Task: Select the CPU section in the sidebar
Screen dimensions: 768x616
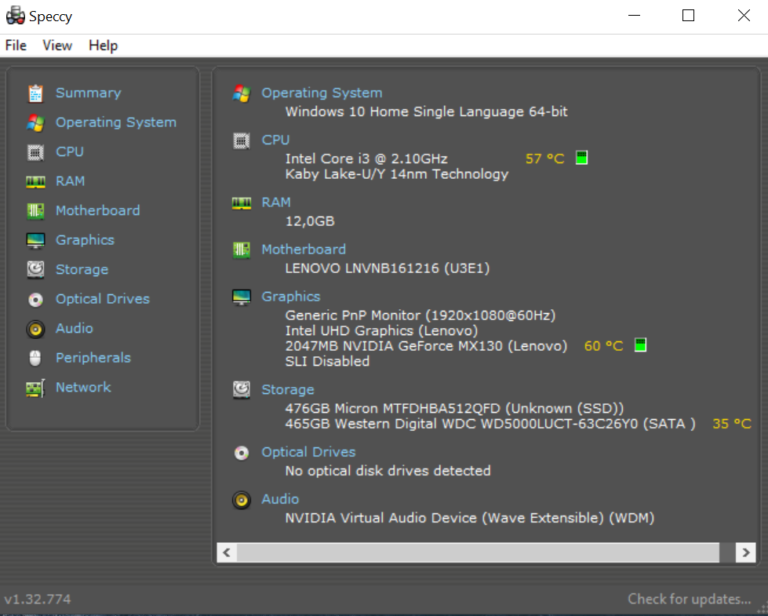Action: [70, 151]
